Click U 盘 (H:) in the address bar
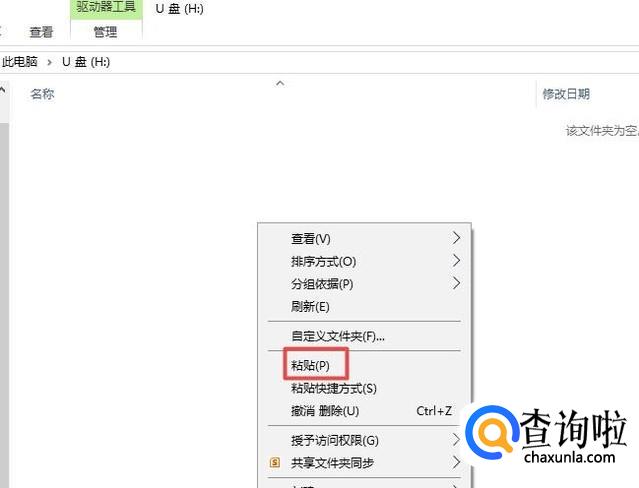639x488 pixels. tap(86, 62)
